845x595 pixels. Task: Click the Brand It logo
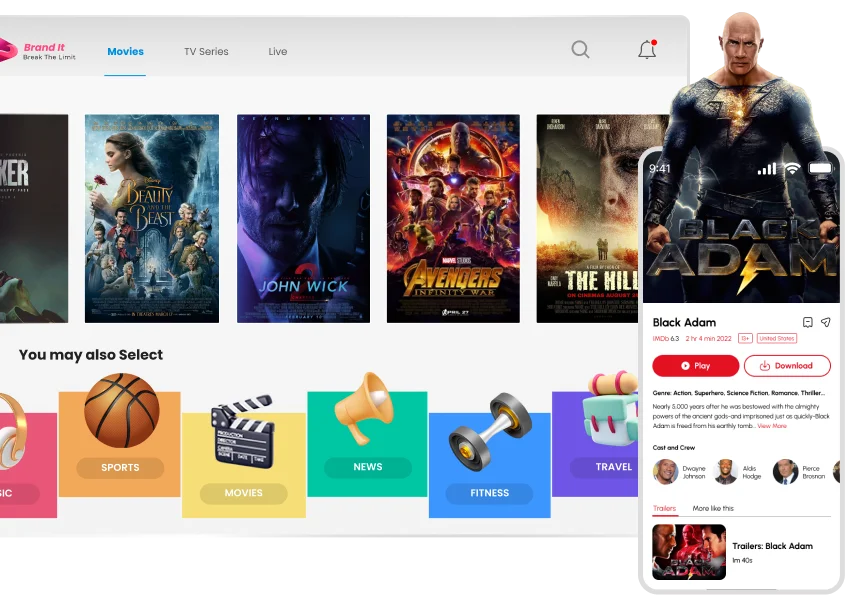(x=38, y=51)
